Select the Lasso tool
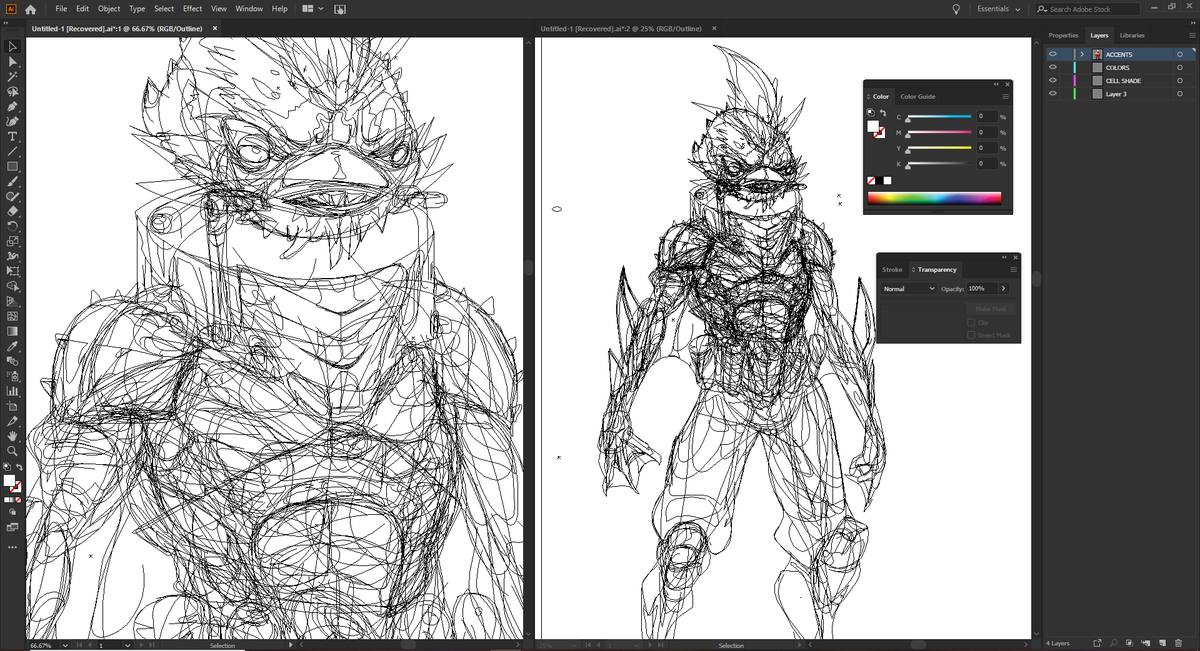This screenshot has width=1200, height=651. pyautogui.click(x=13, y=91)
